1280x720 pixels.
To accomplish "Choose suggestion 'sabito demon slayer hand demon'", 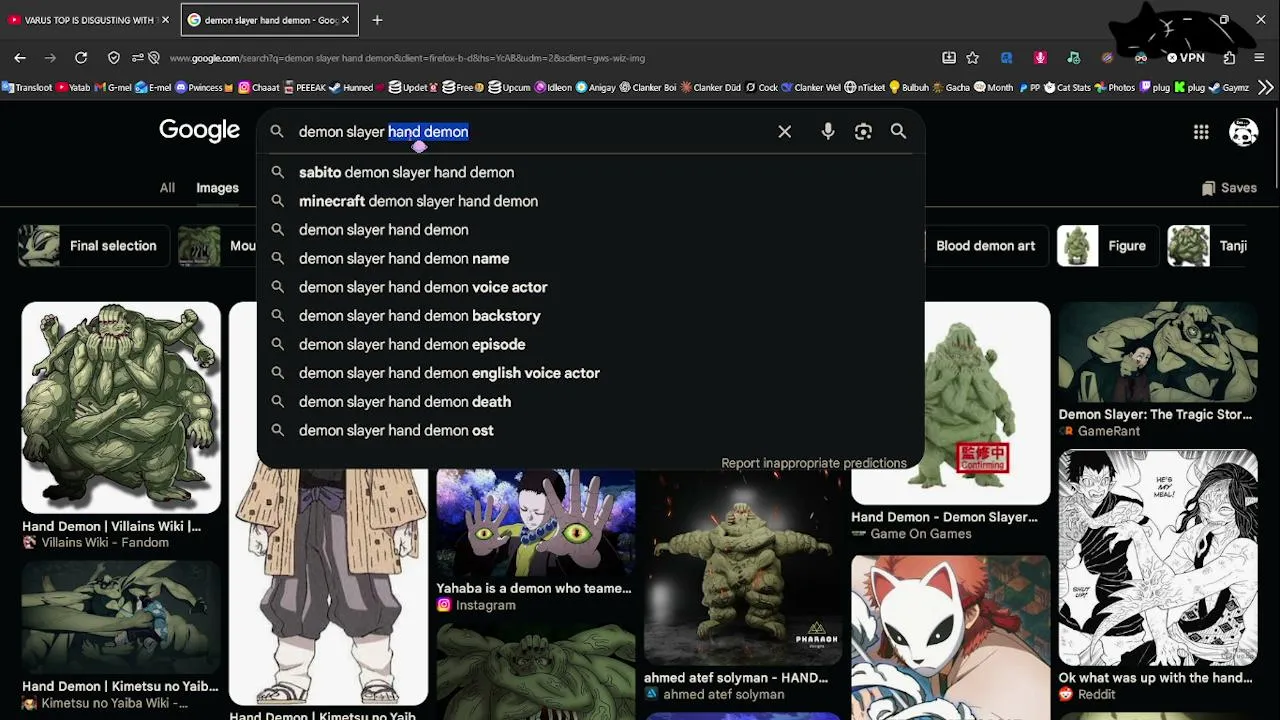I will [590, 173].
